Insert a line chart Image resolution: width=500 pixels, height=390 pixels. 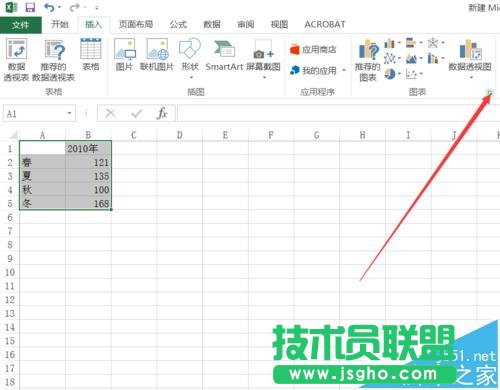390,59
